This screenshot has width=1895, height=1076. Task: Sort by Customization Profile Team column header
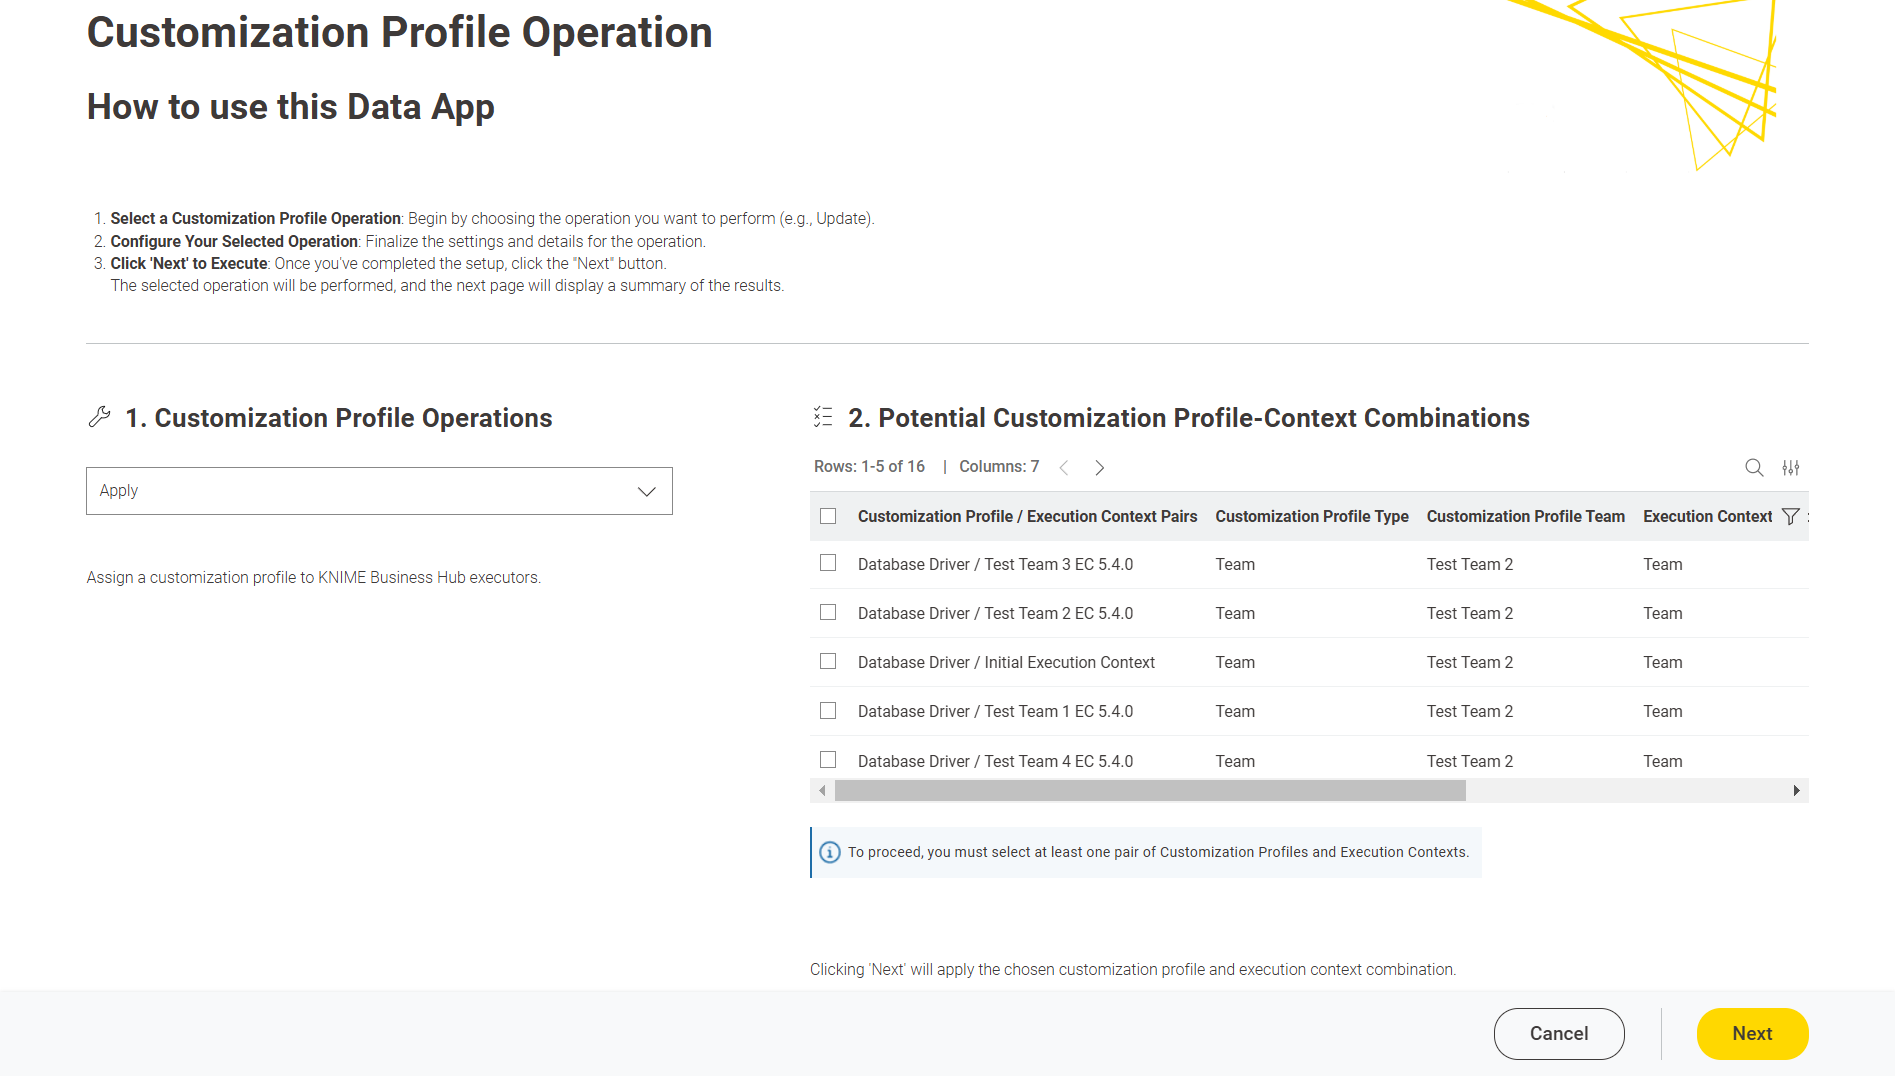click(x=1525, y=516)
